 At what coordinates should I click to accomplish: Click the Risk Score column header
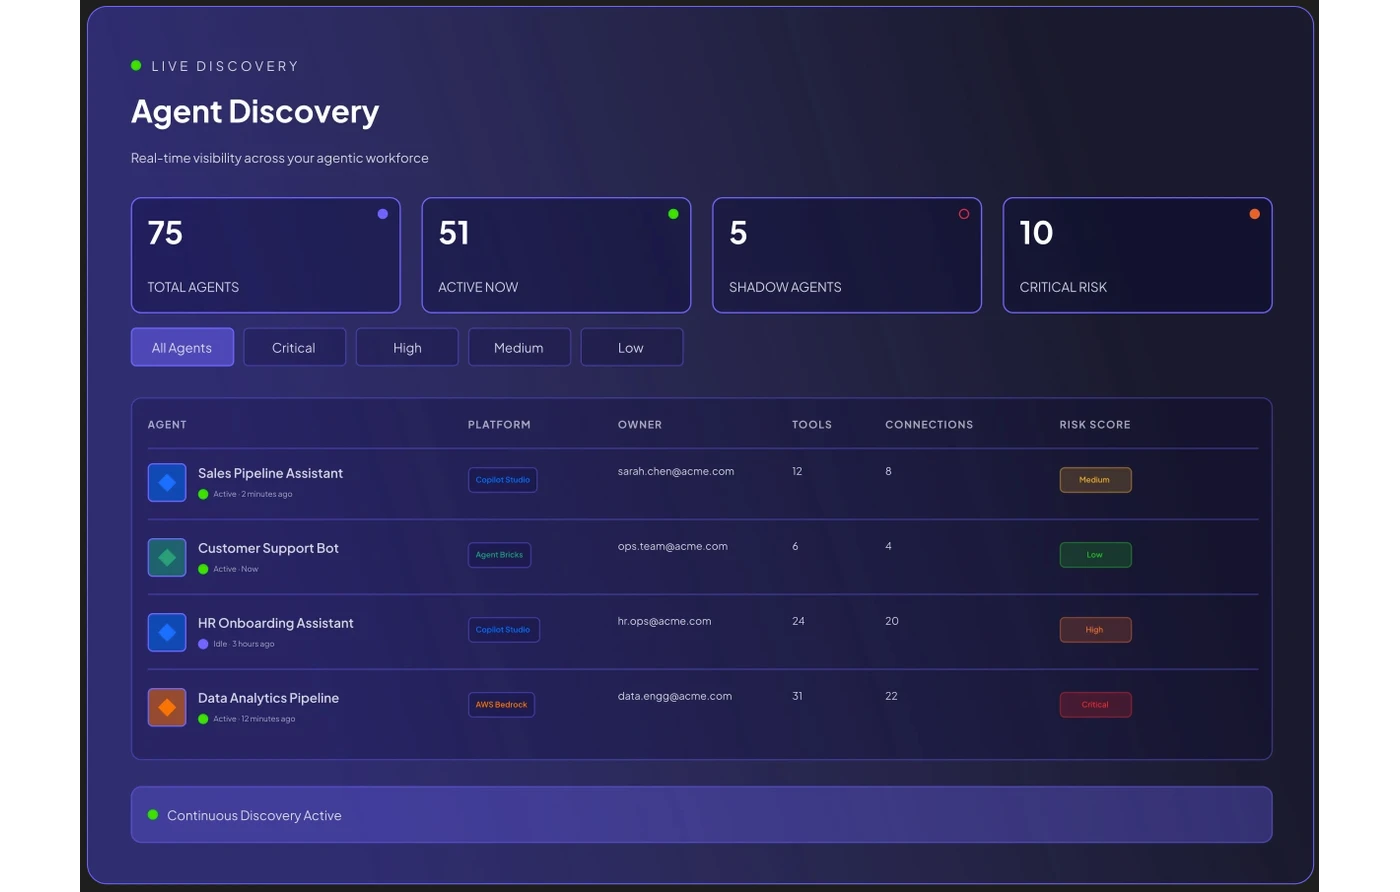[x=1095, y=424]
